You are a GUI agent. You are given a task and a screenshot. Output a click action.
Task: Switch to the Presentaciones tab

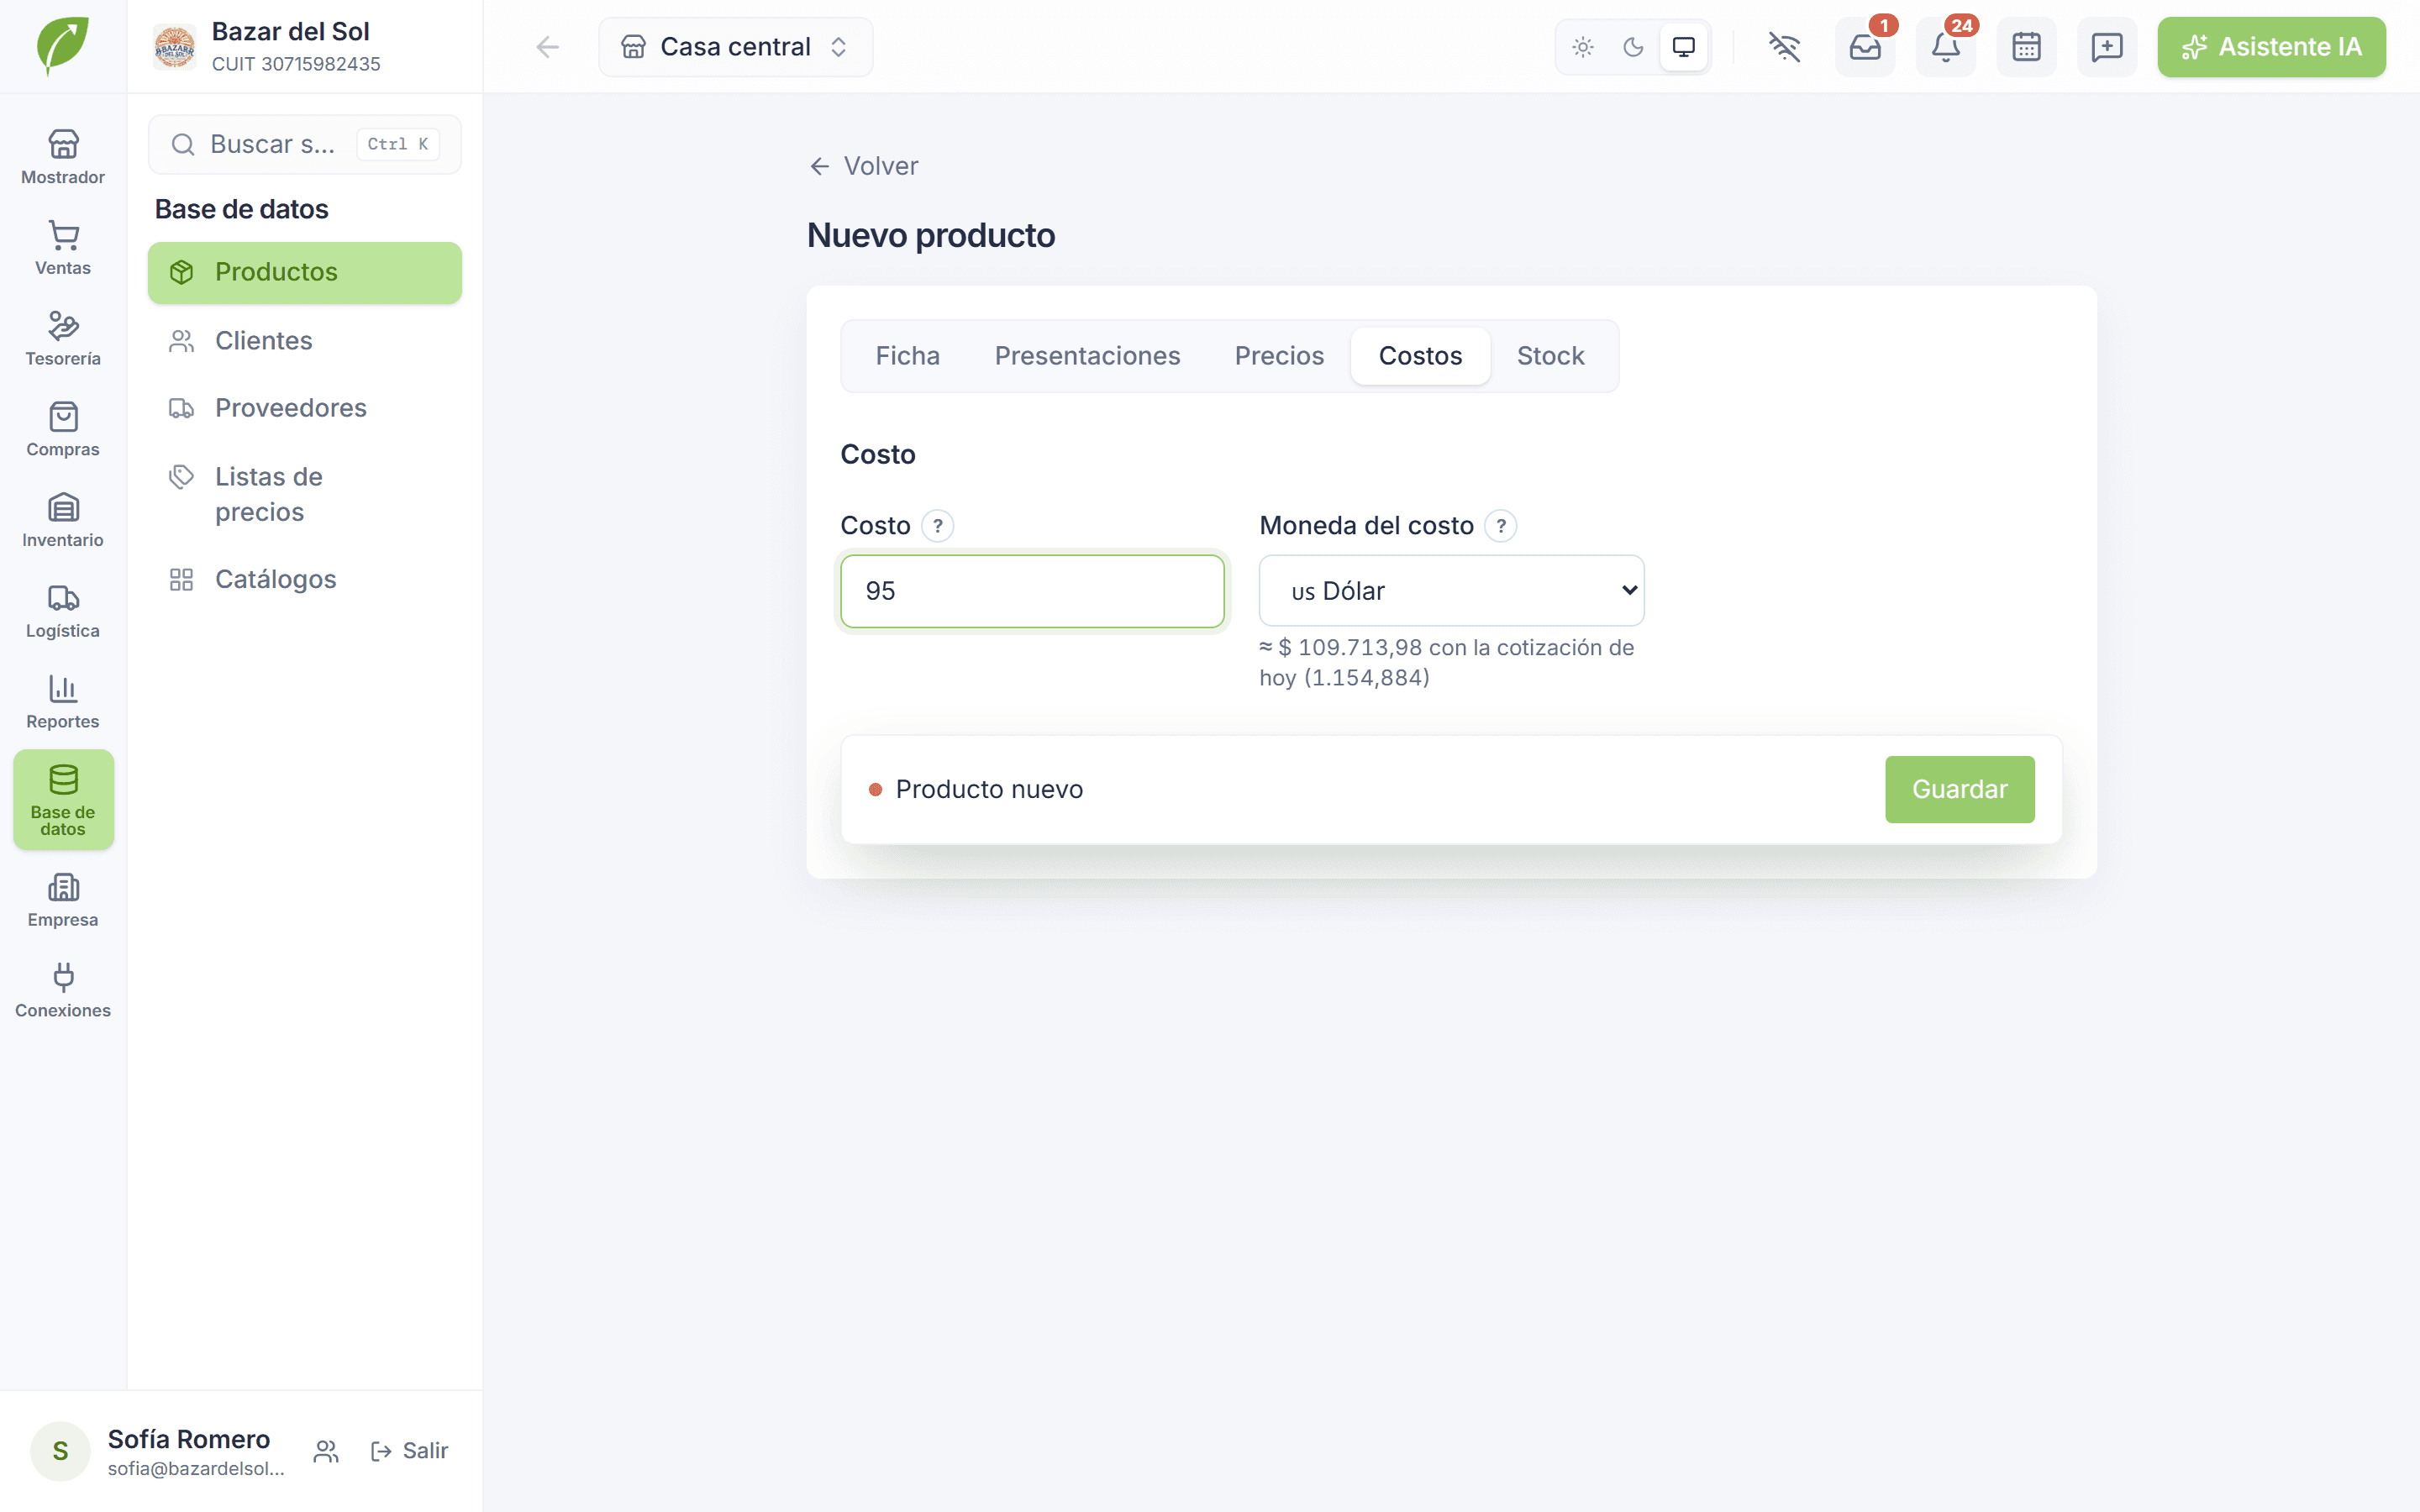[1087, 356]
